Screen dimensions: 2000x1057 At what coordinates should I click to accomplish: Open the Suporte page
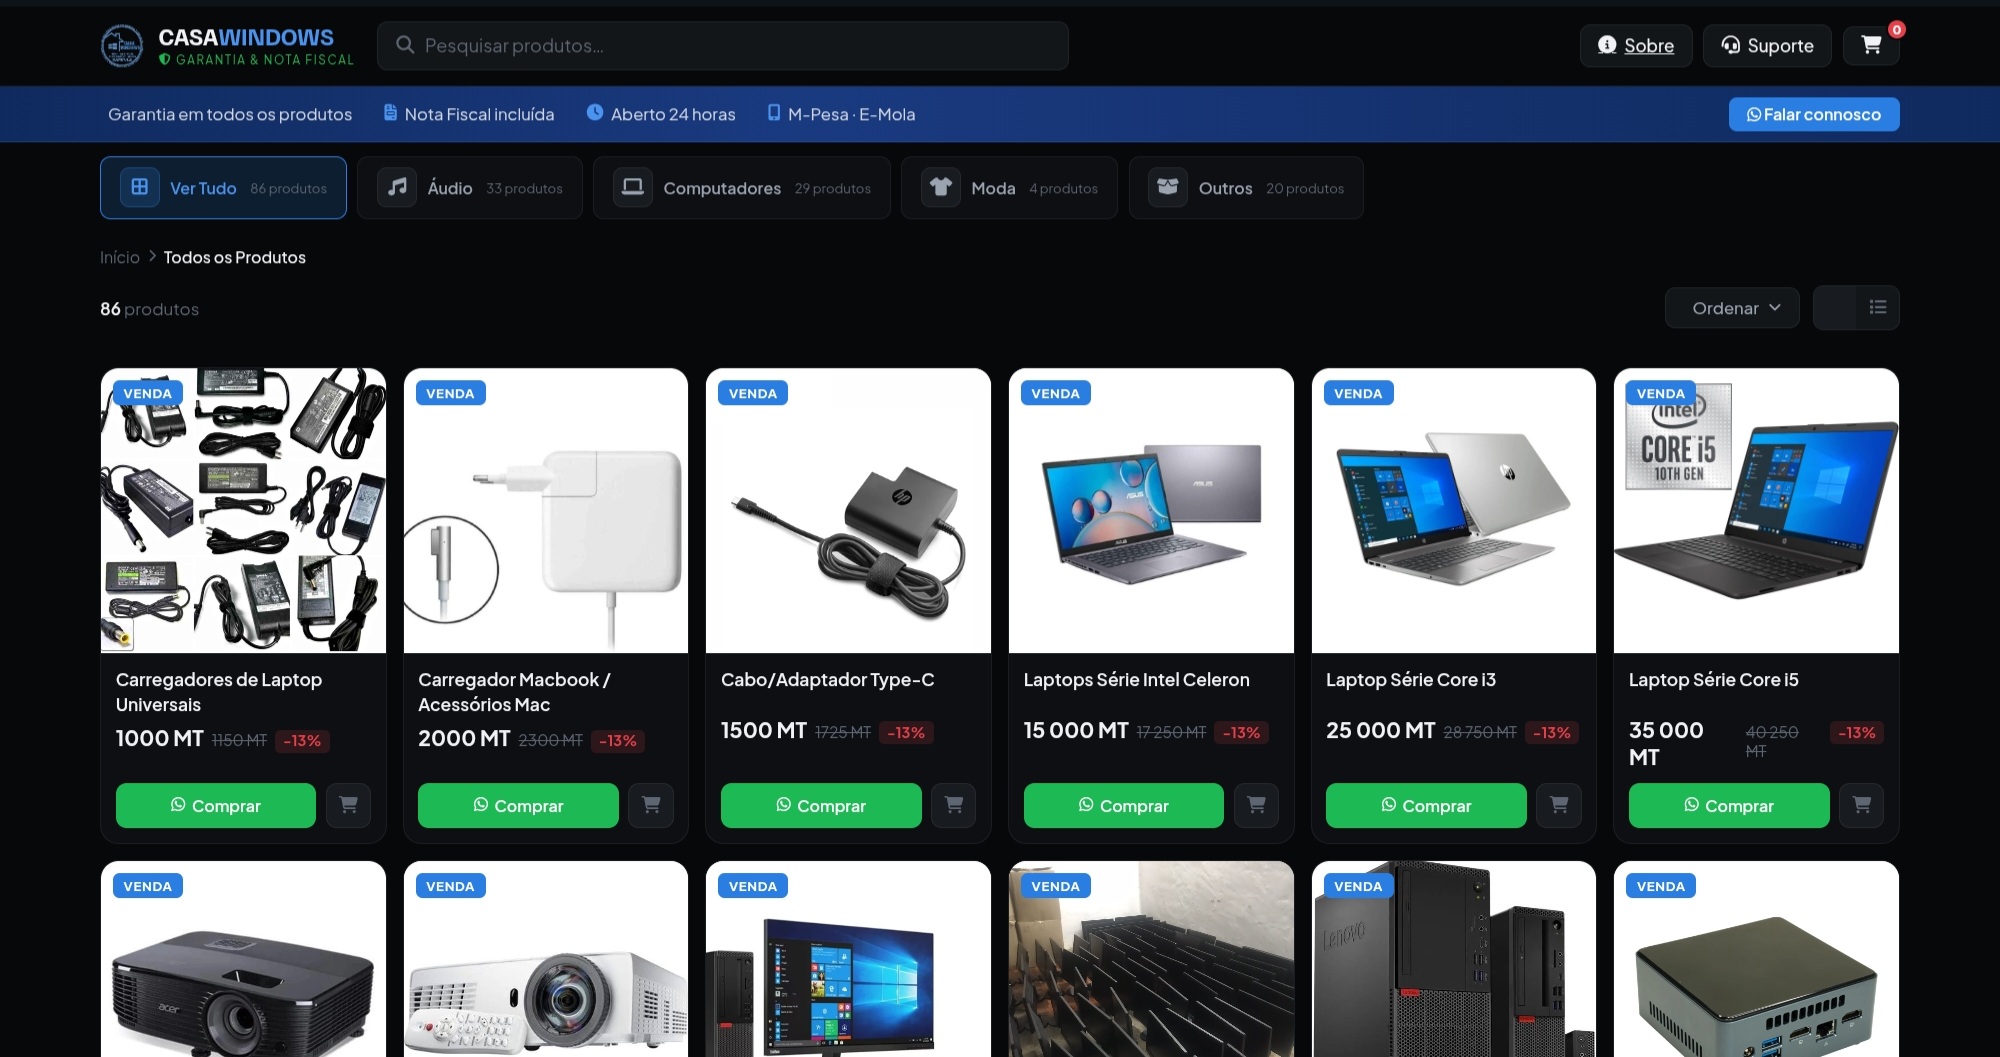tap(1767, 45)
